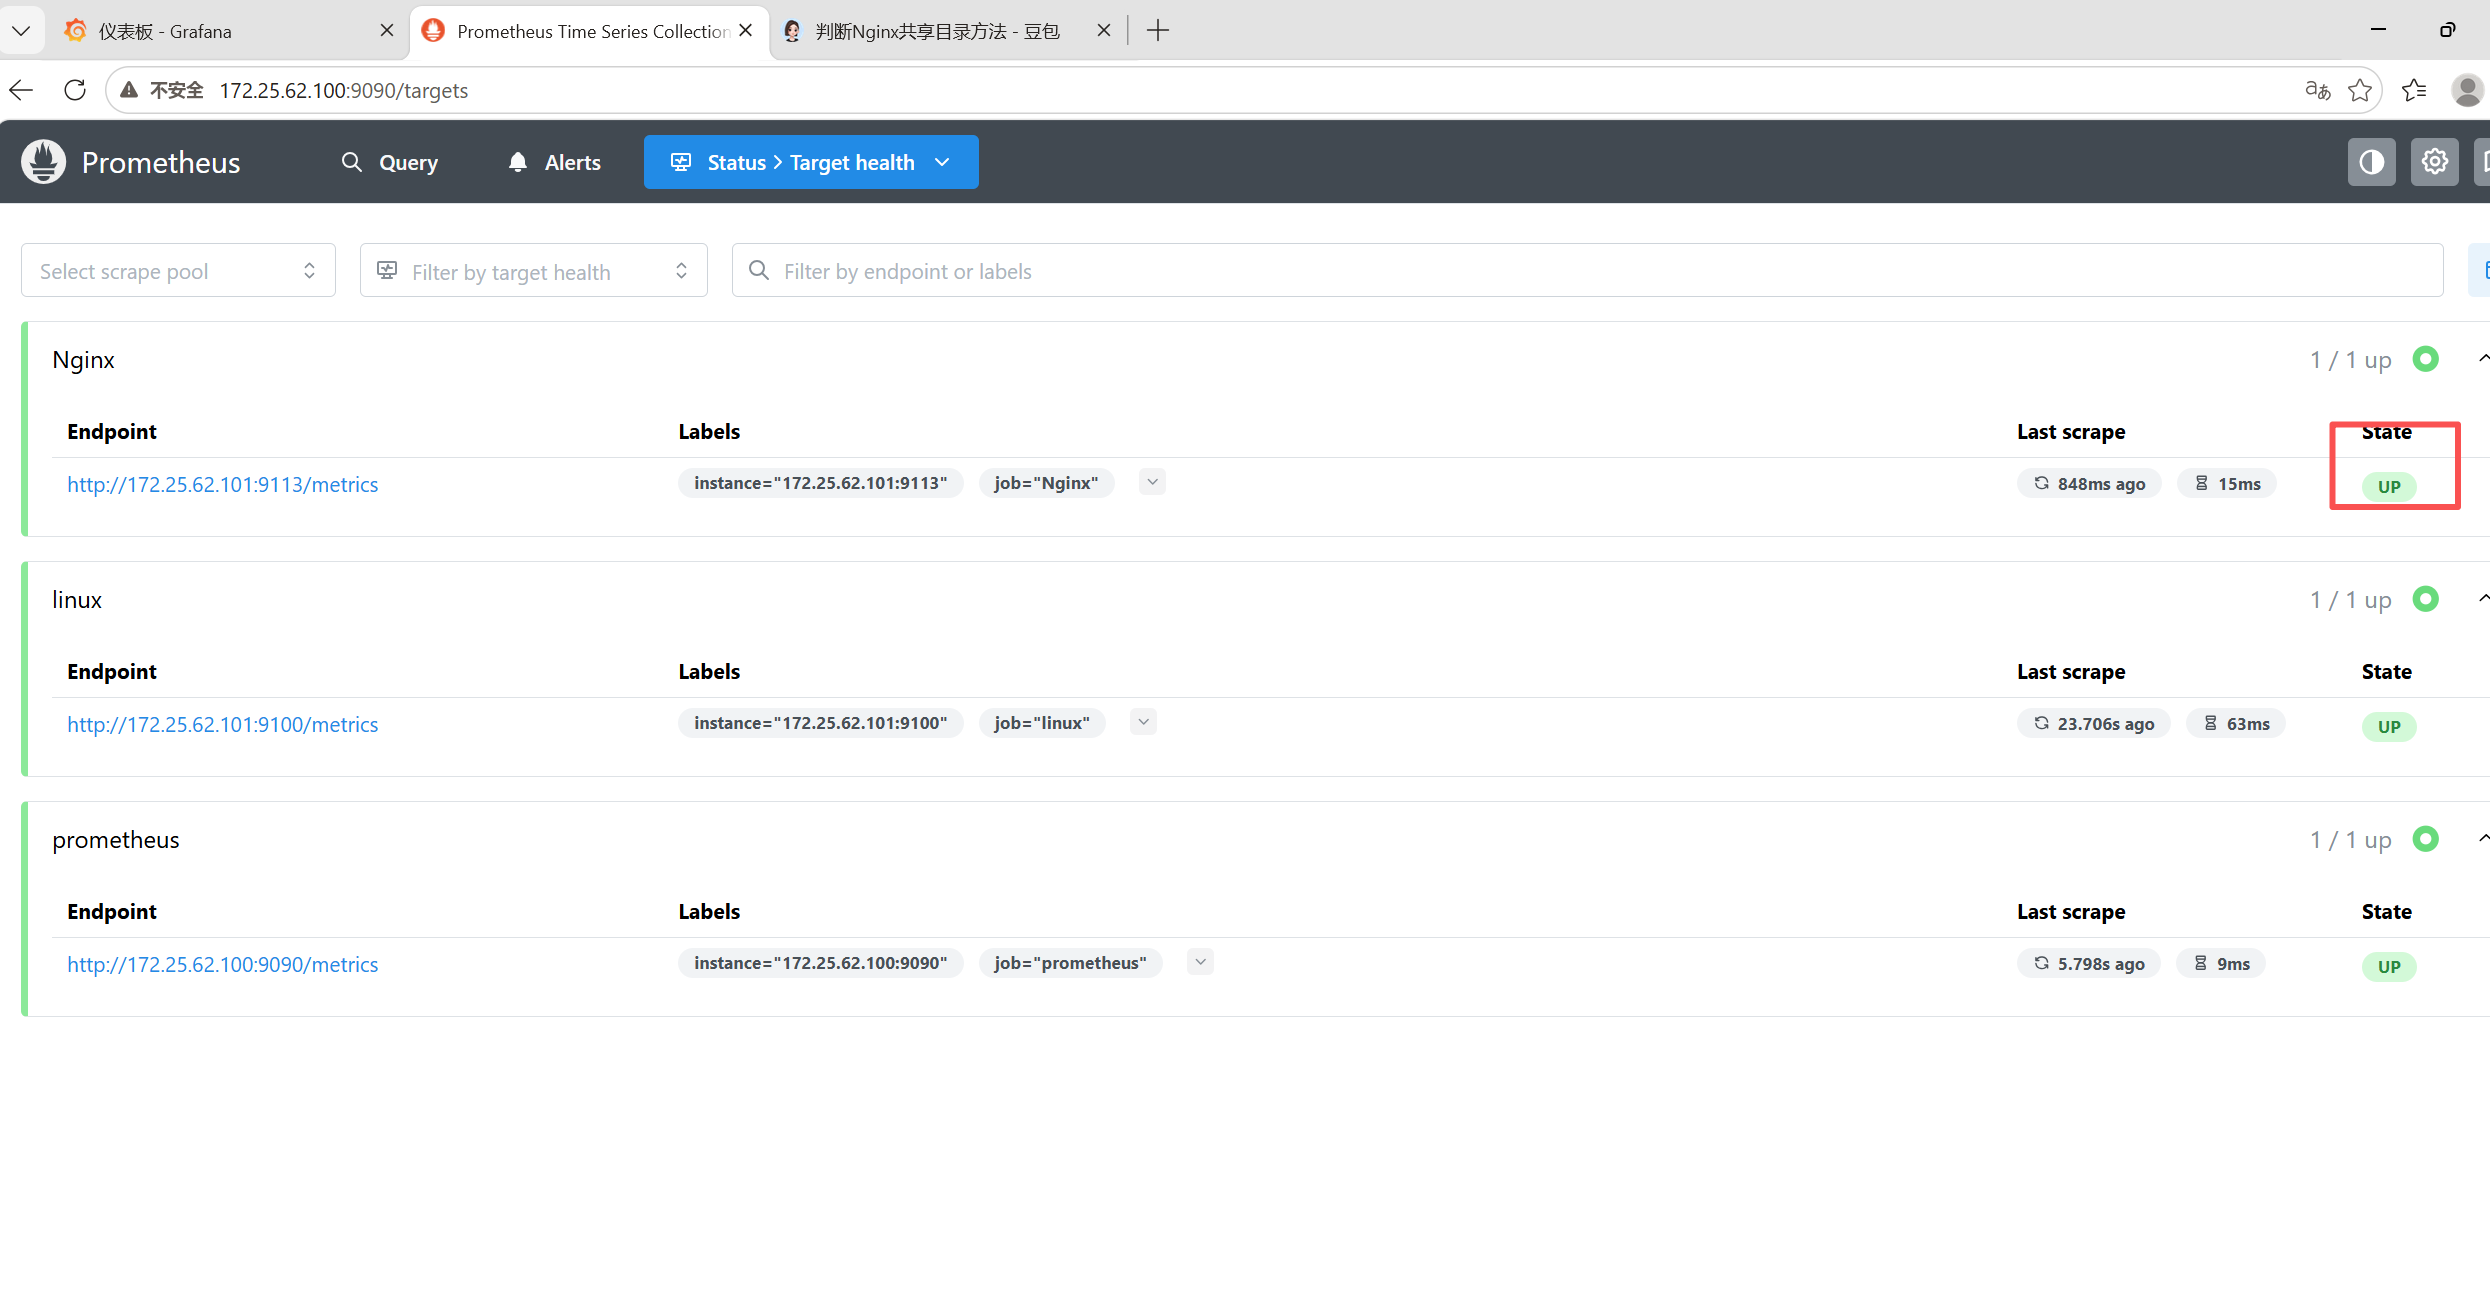Image resolution: width=2490 pixels, height=1308 pixels.
Task: Open the Alerts page
Action: click(x=555, y=162)
